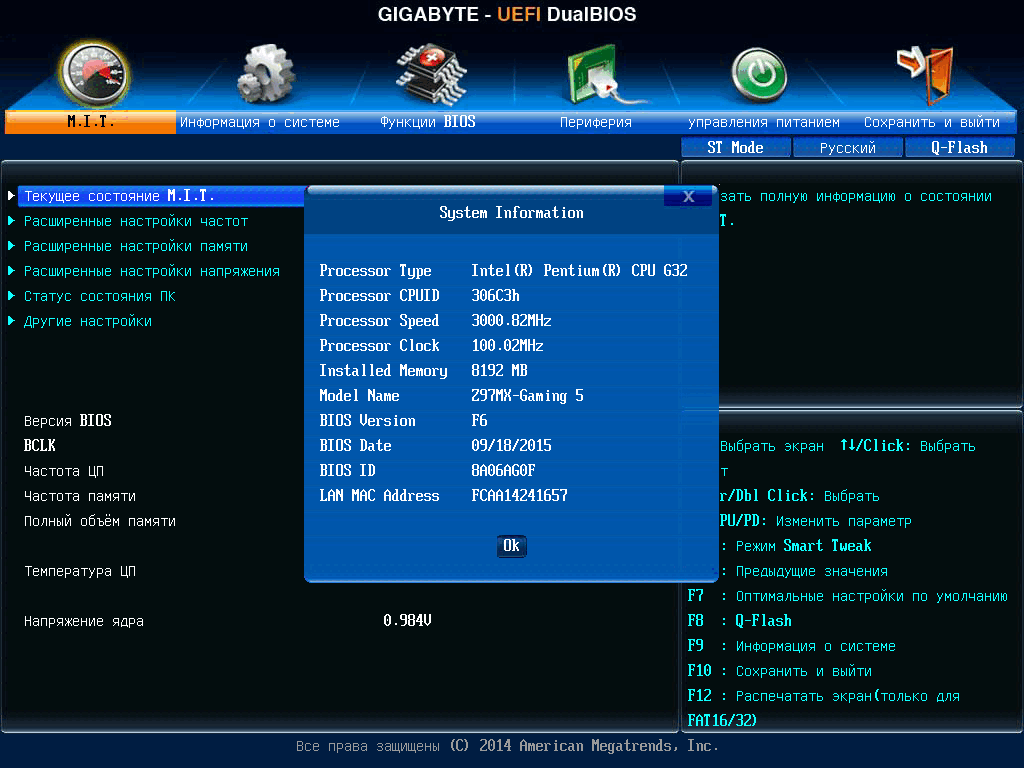Image resolution: width=1024 pixels, height=768 pixels.
Task: Open Статус состояния ПК submenu
Action: point(100,296)
